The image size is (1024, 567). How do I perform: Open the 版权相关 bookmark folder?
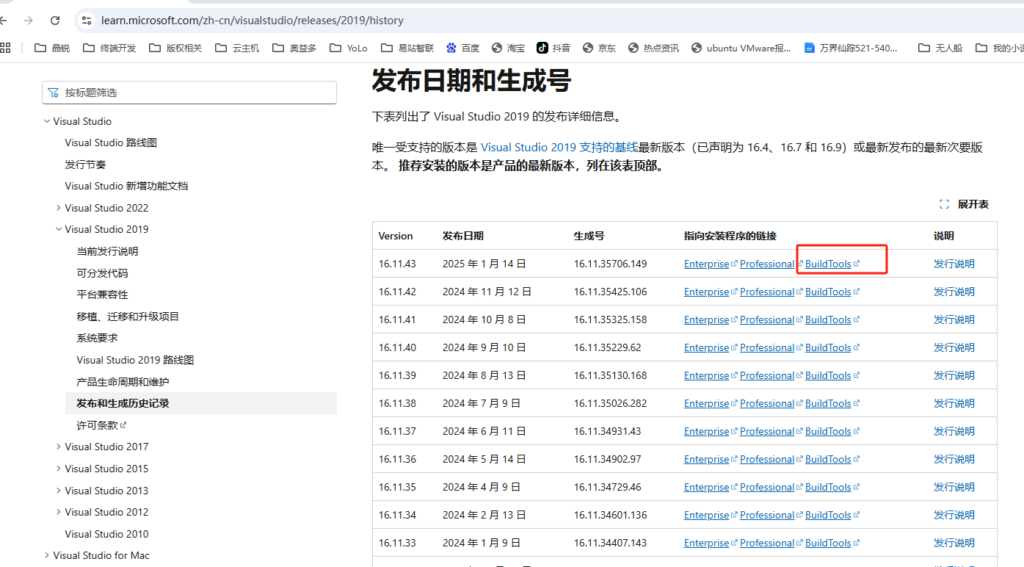[x=175, y=48]
